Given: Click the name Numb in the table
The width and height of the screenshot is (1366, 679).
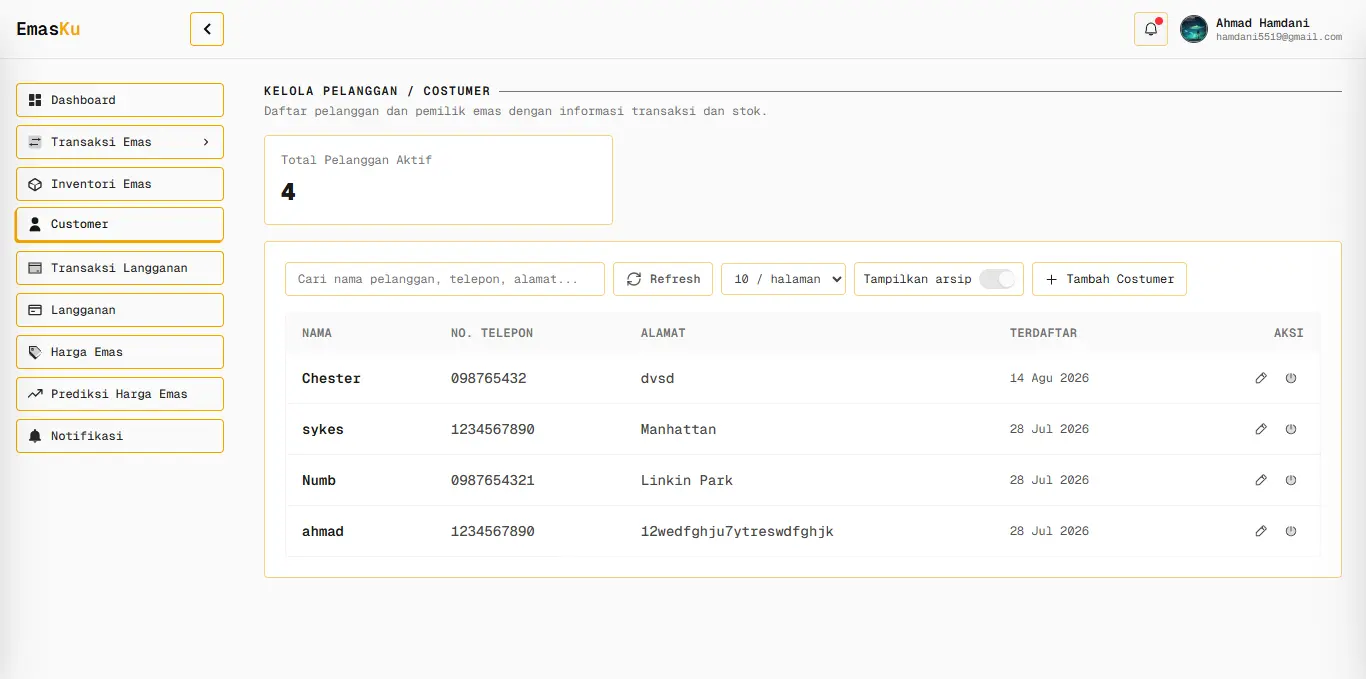Looking at the screenshot, I should 319,480.
